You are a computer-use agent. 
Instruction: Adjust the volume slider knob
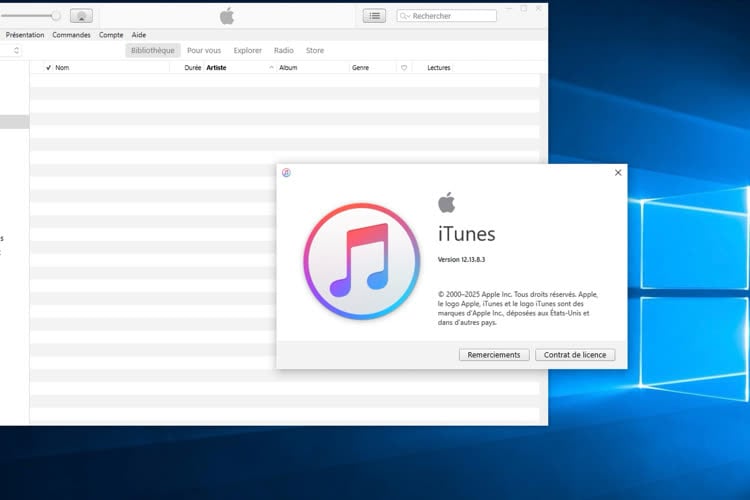(56, 16)
